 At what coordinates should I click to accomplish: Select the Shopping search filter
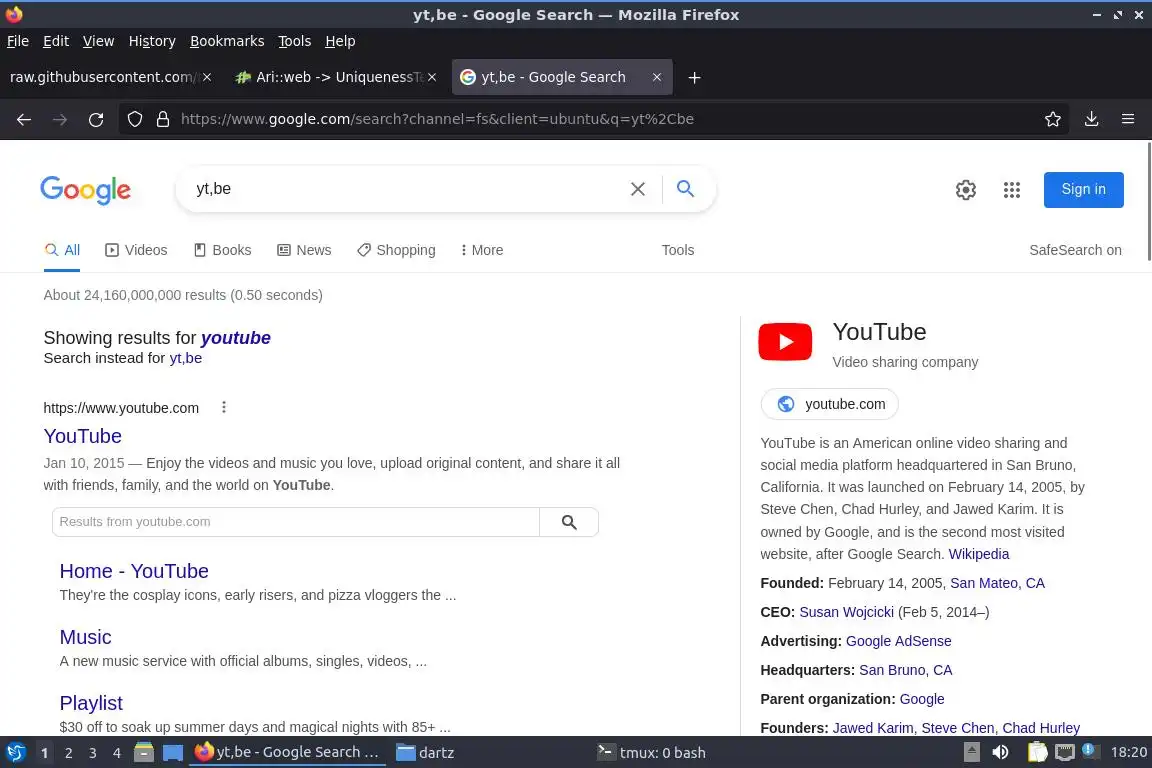(x=397, y=250)
